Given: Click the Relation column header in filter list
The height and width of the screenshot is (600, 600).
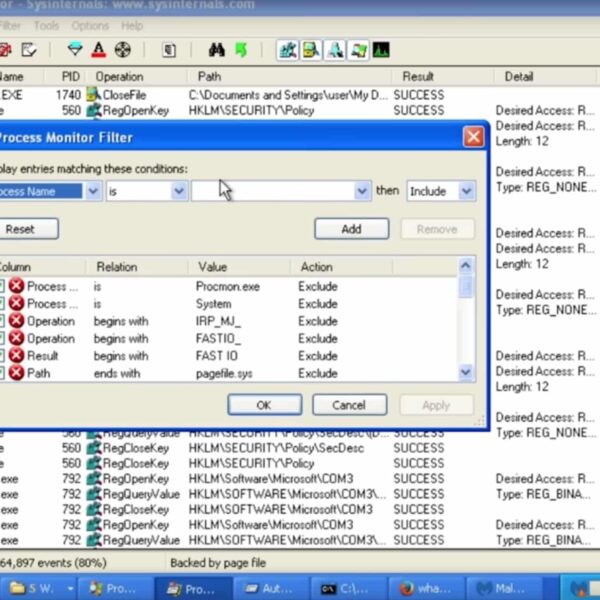Looking at the screenshot, I should (137, 267).
